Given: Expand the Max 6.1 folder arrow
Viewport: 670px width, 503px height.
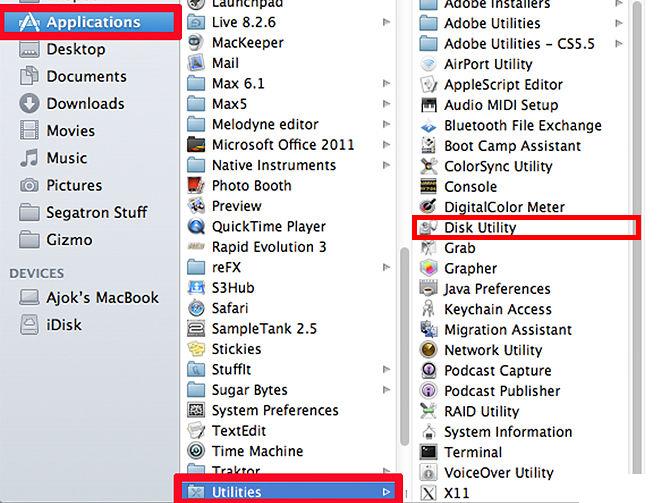Looking at the screenshot, I should (x=387, y=84).
